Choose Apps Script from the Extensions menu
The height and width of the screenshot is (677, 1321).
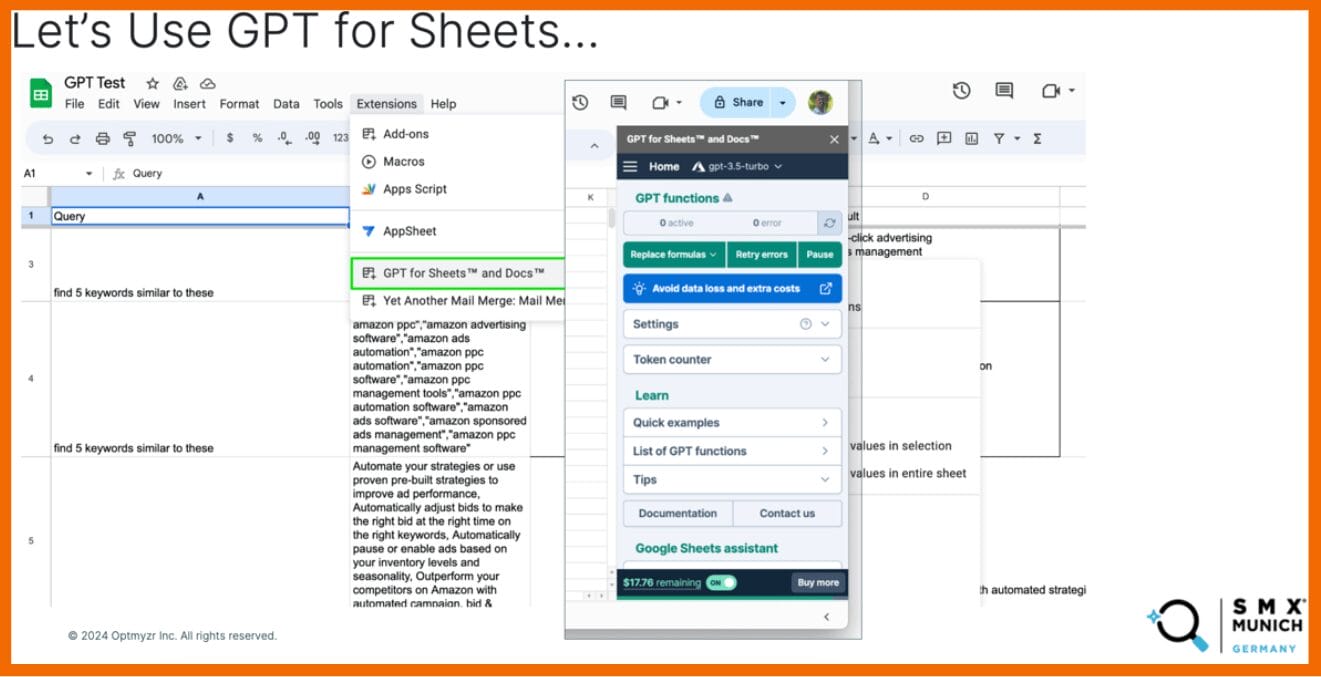pyautogui.click(x=414, y=189)
